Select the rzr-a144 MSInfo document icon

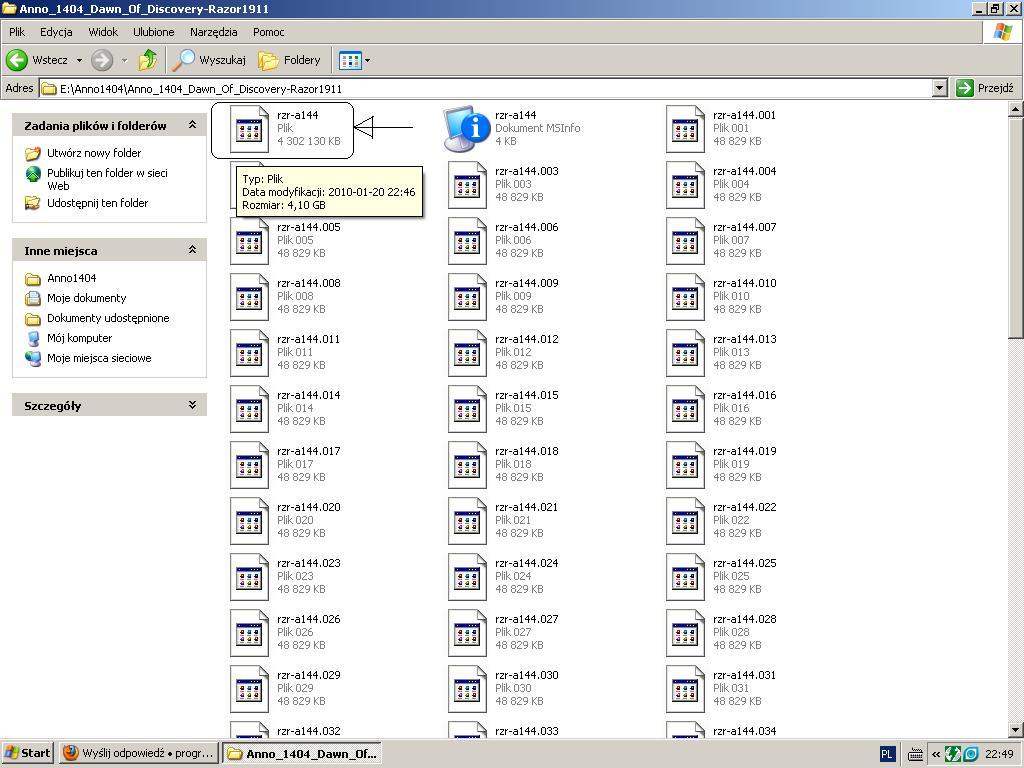click(467, 129)
